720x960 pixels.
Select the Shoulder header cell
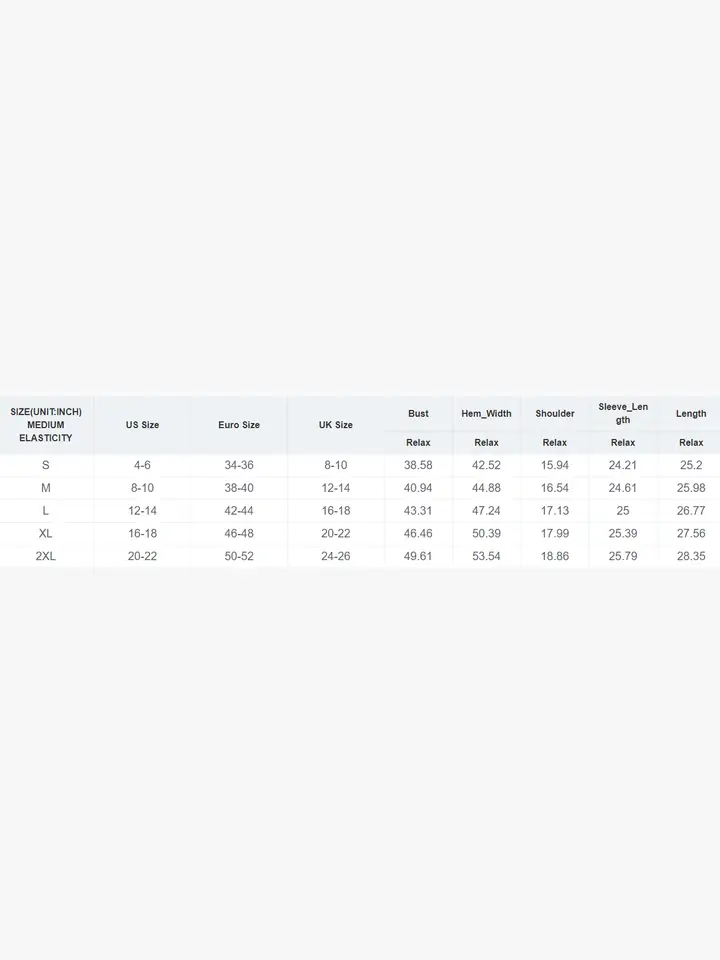(555, 414)
